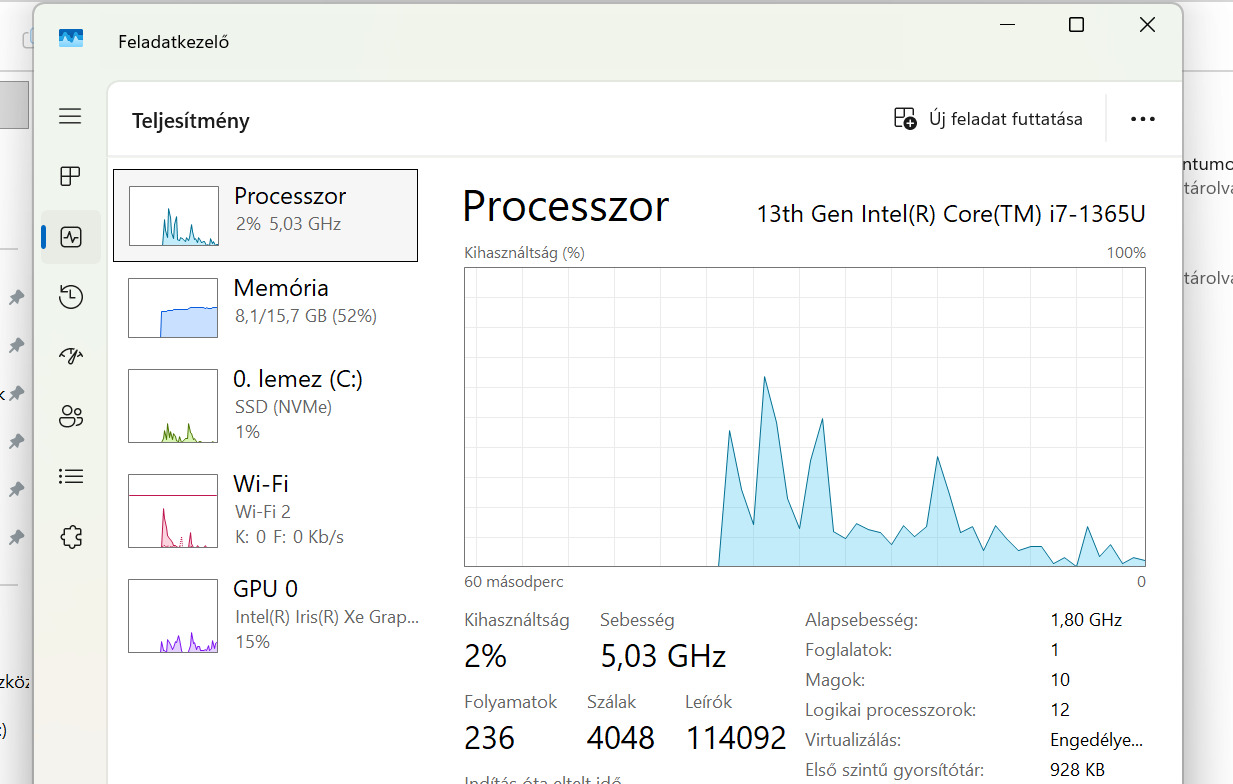Open the Processes page icon

(x=70, y=177)
